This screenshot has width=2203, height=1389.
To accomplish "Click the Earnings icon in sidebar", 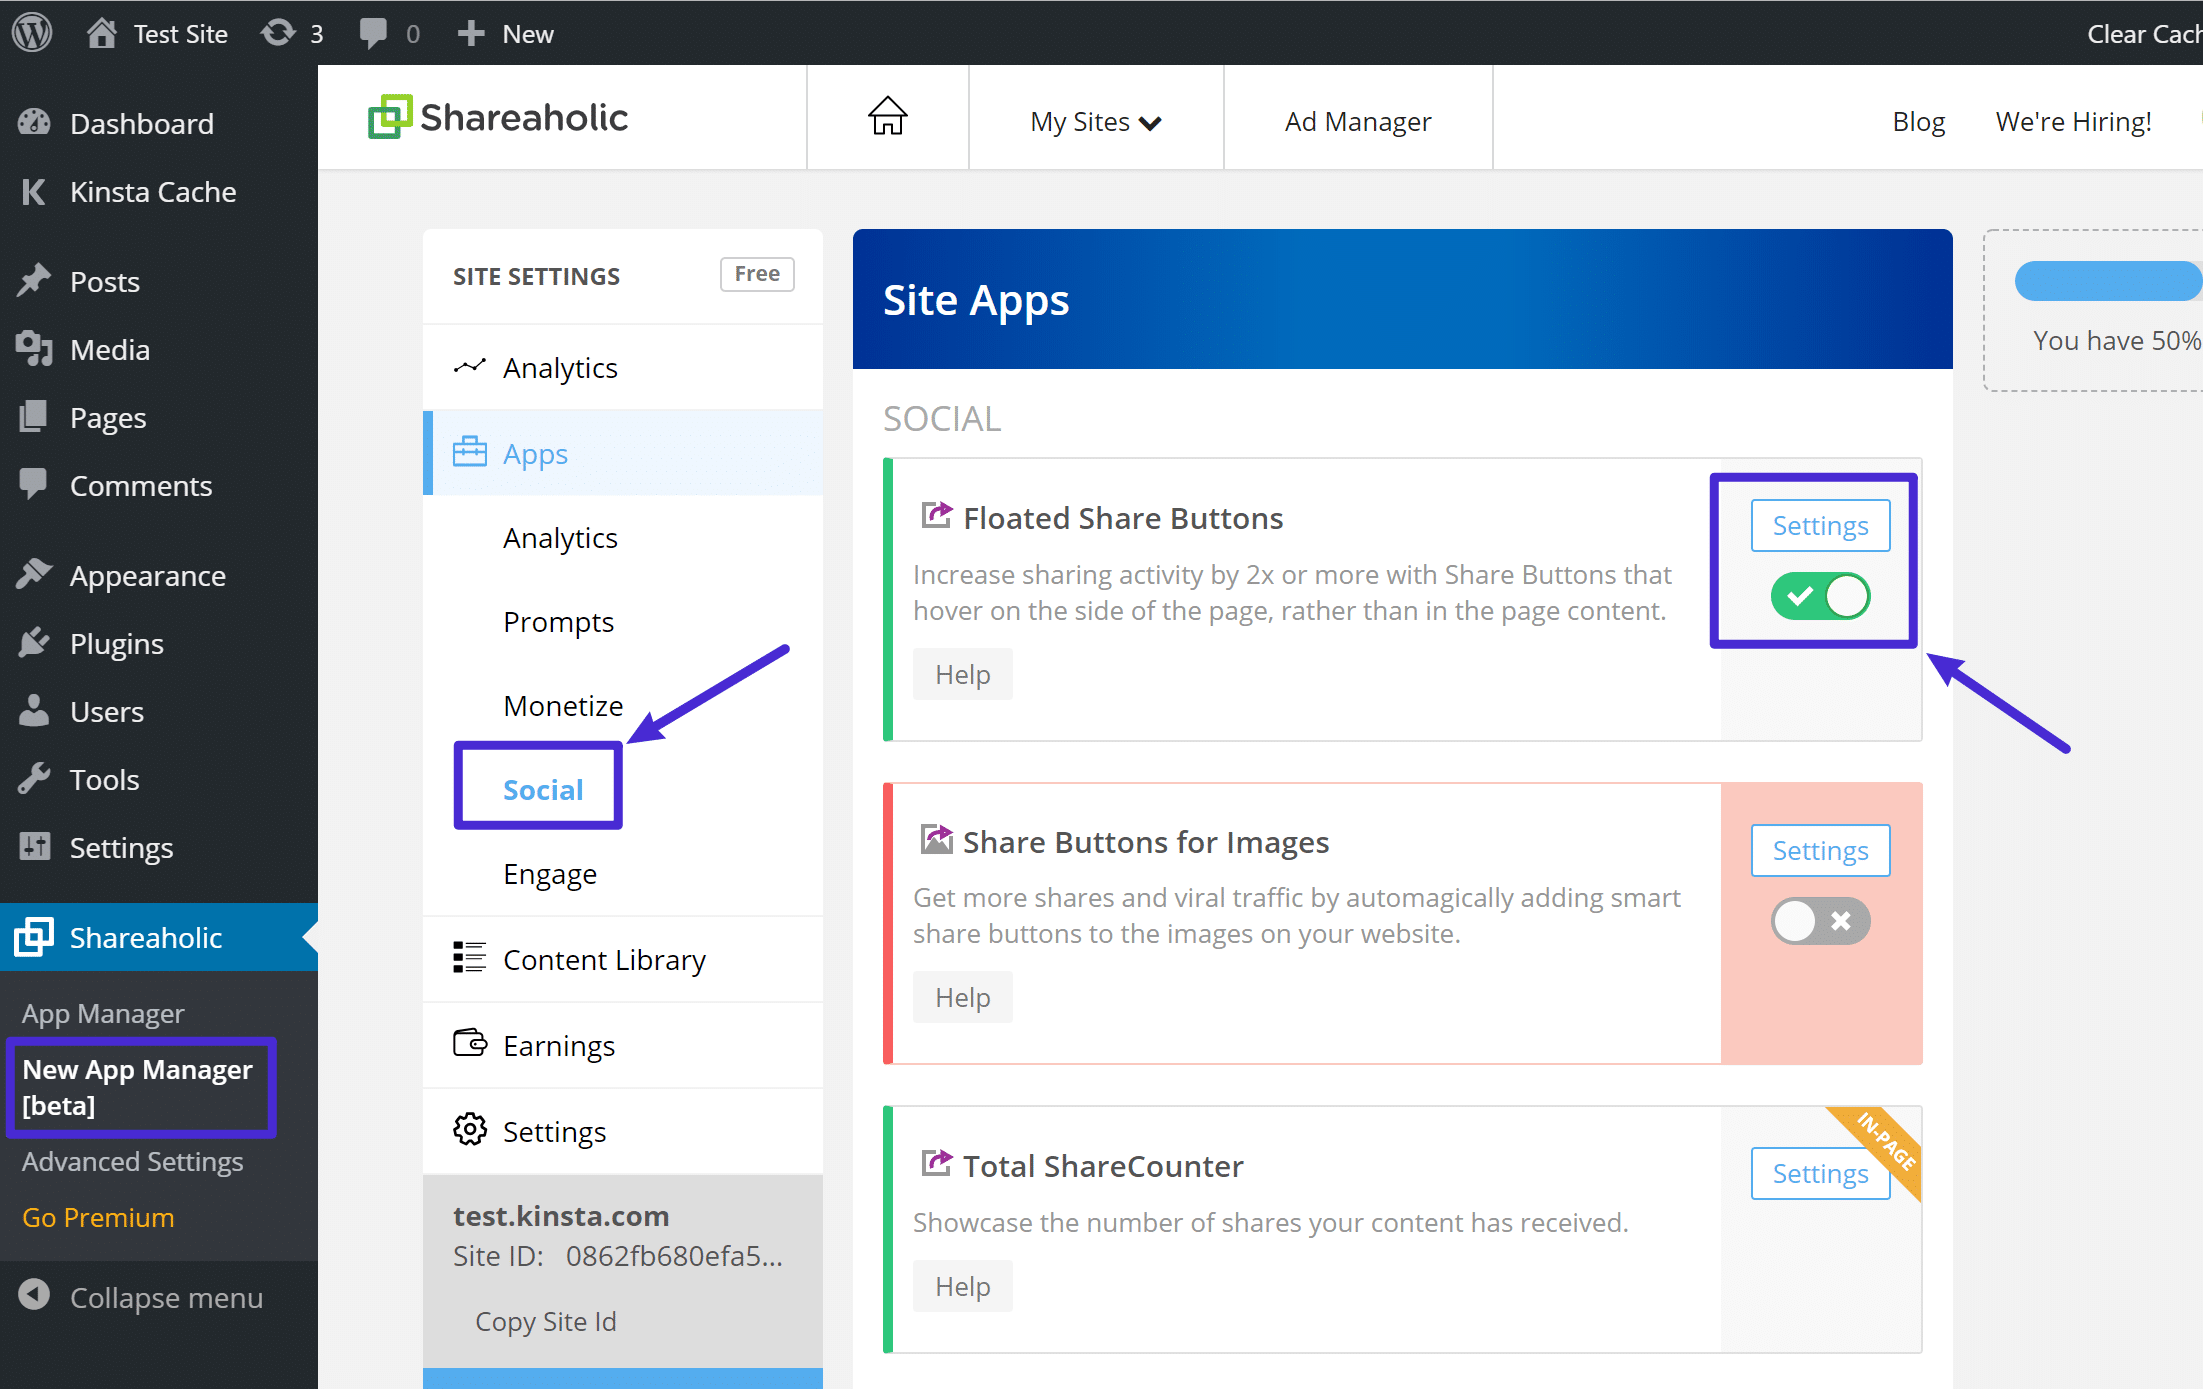I will (x=467, y=1045).
